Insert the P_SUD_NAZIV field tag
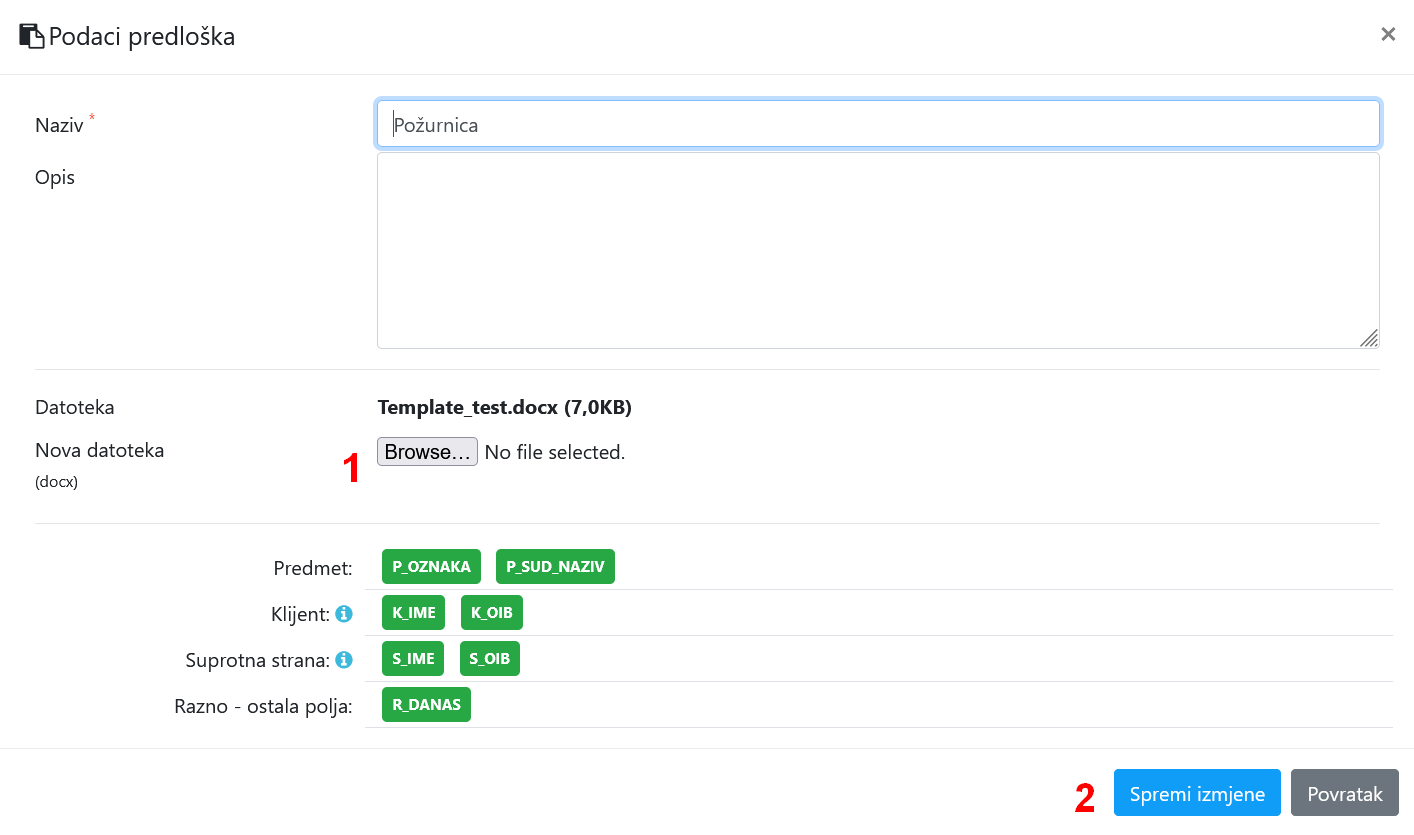Viewport: 1414px width, 835px height. pos(555,566)
